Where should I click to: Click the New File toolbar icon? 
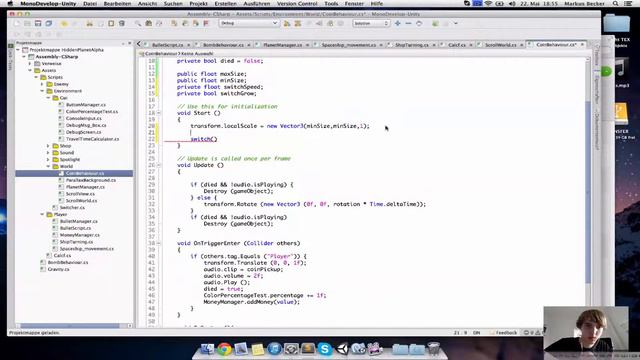click(x=17, y=24)
